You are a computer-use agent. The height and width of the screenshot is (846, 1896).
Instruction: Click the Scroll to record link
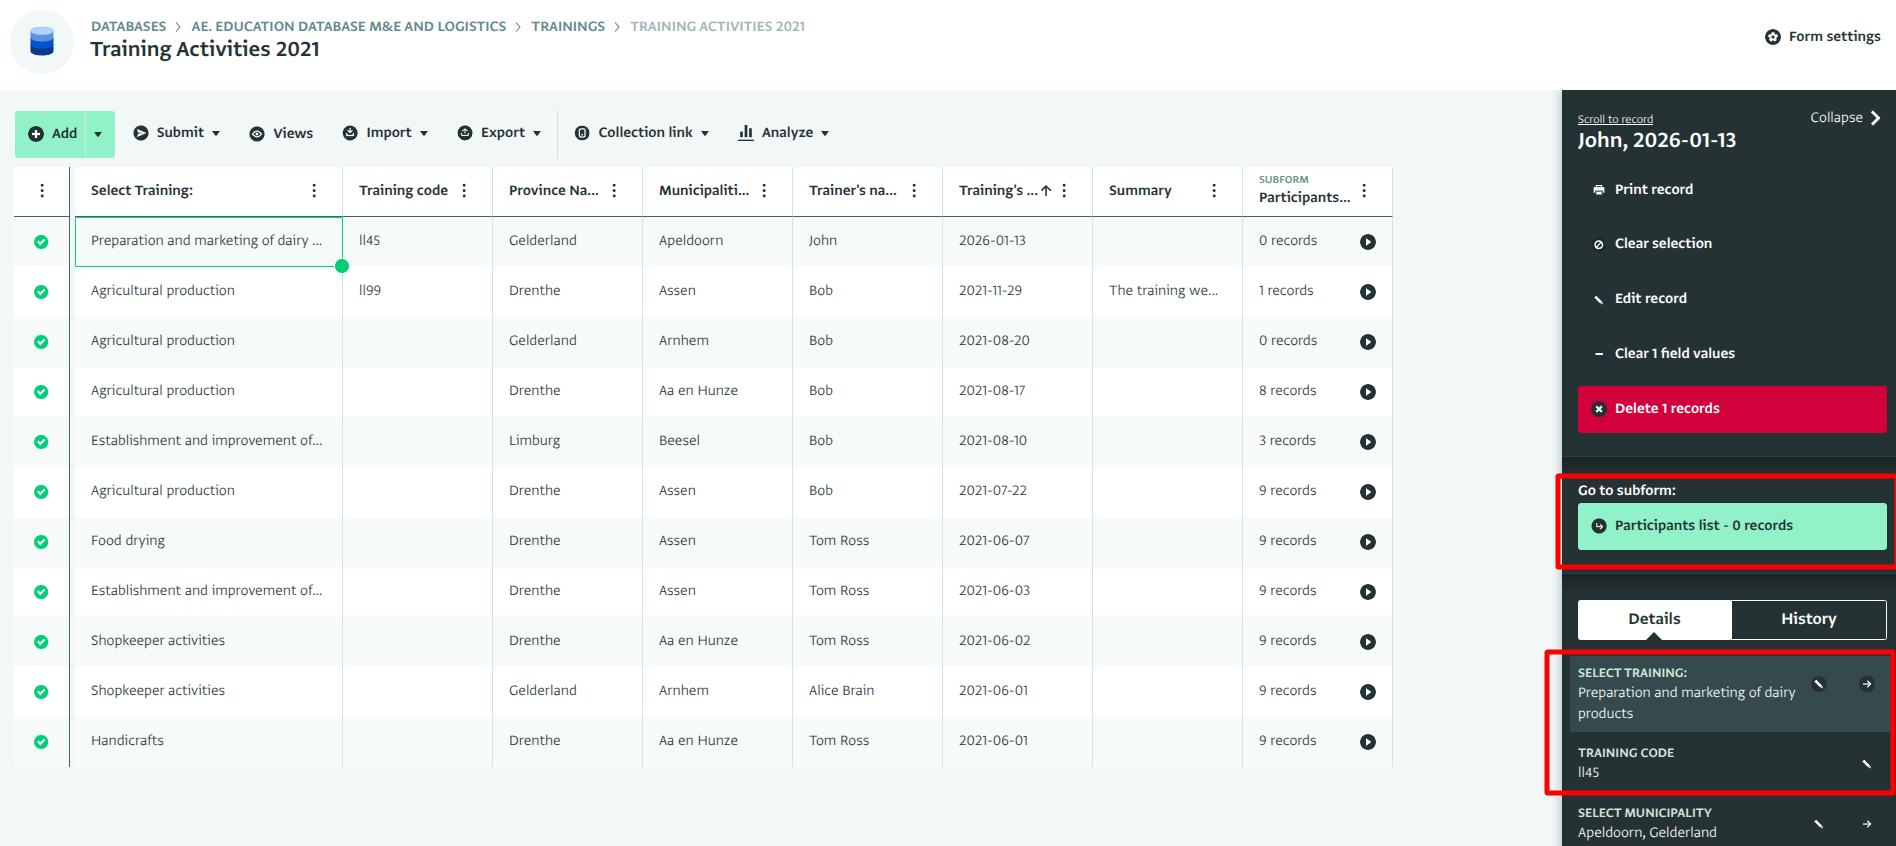[1615, 119]
